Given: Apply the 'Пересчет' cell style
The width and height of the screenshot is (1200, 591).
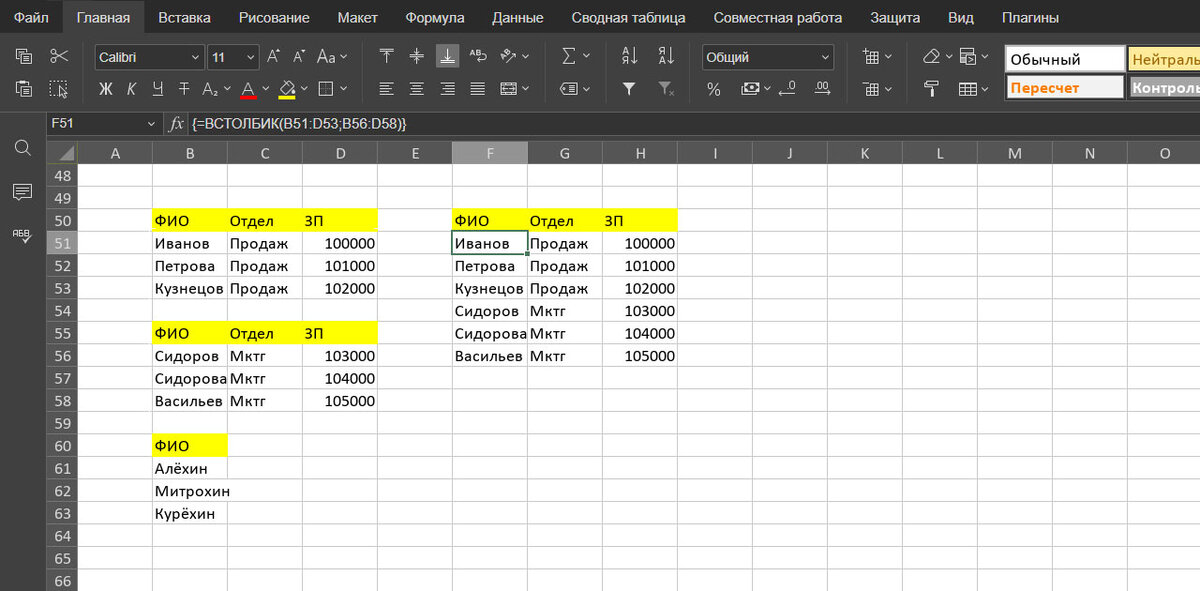Looking at the screenshot, I should (1065, 88).
